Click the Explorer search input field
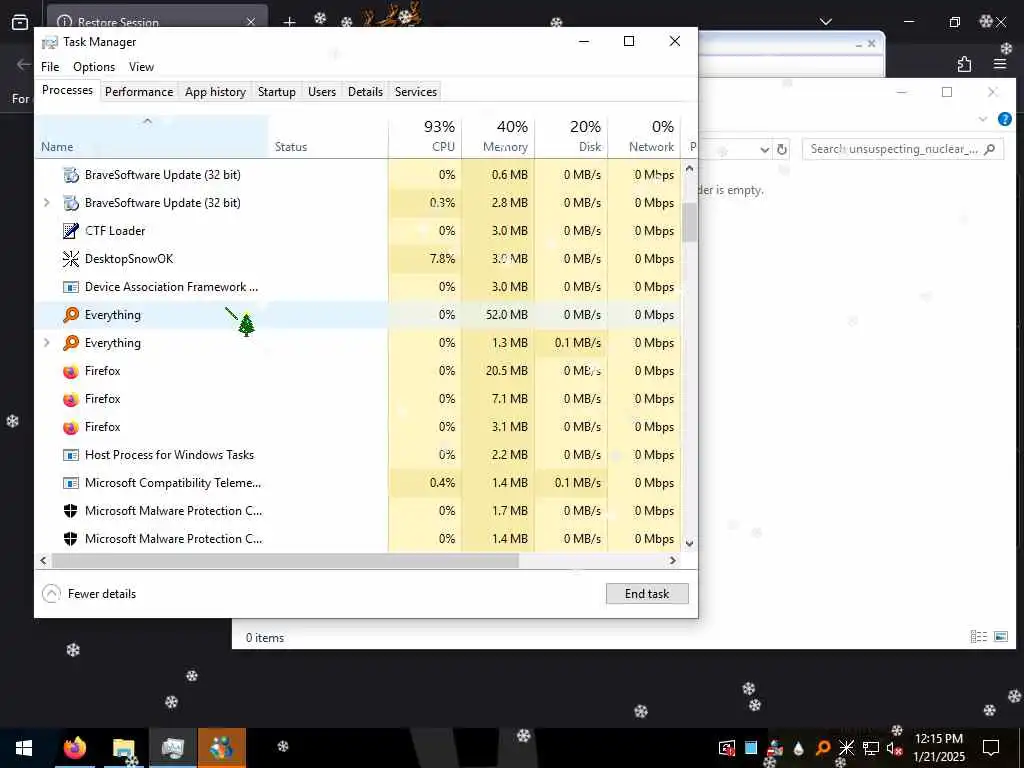The width and height of the screenshot is (1024, 768). point(902,150)
